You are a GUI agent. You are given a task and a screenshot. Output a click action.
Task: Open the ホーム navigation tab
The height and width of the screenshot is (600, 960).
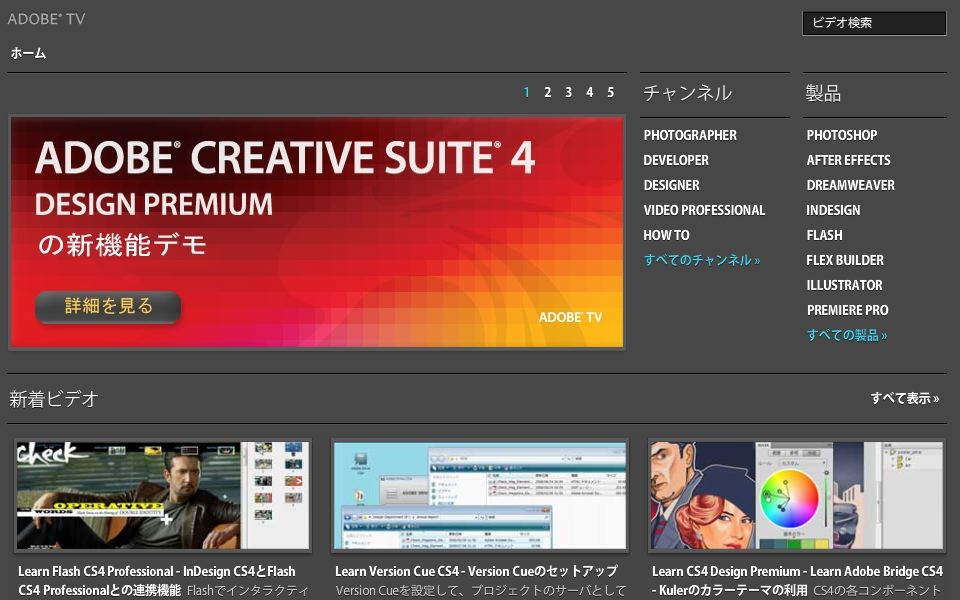(28, 53)
